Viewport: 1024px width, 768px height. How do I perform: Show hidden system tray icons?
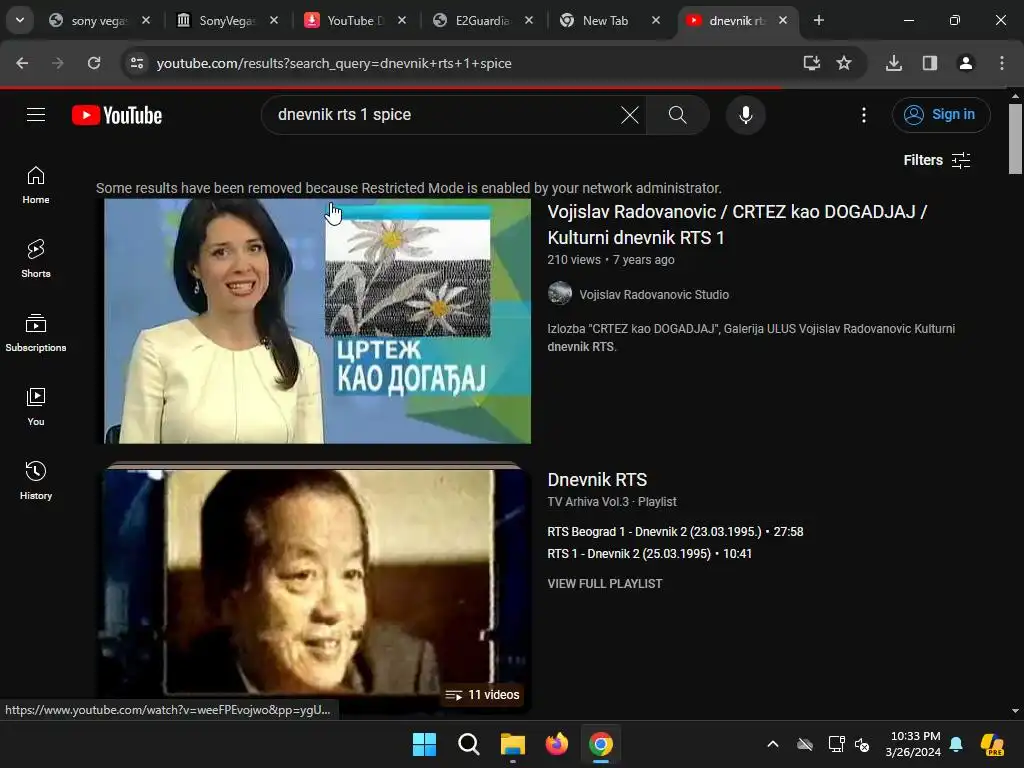773,744
